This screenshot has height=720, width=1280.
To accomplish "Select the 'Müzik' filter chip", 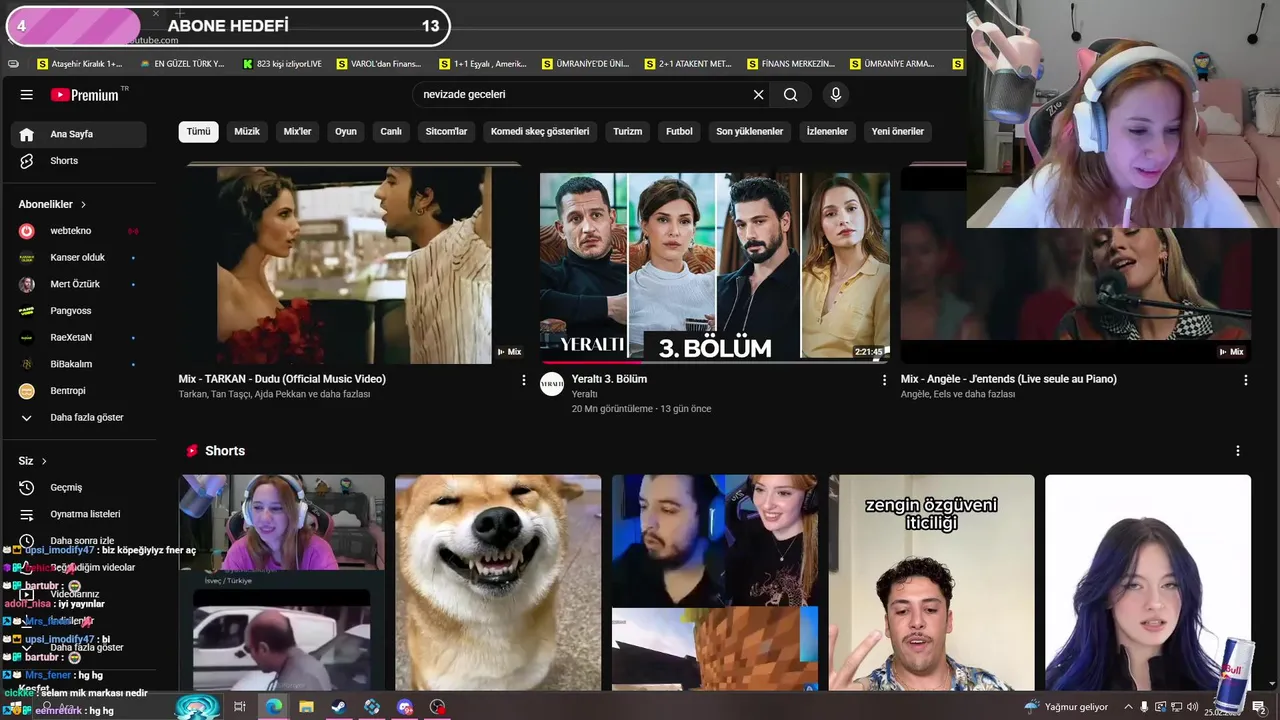I will coord(247,131).
